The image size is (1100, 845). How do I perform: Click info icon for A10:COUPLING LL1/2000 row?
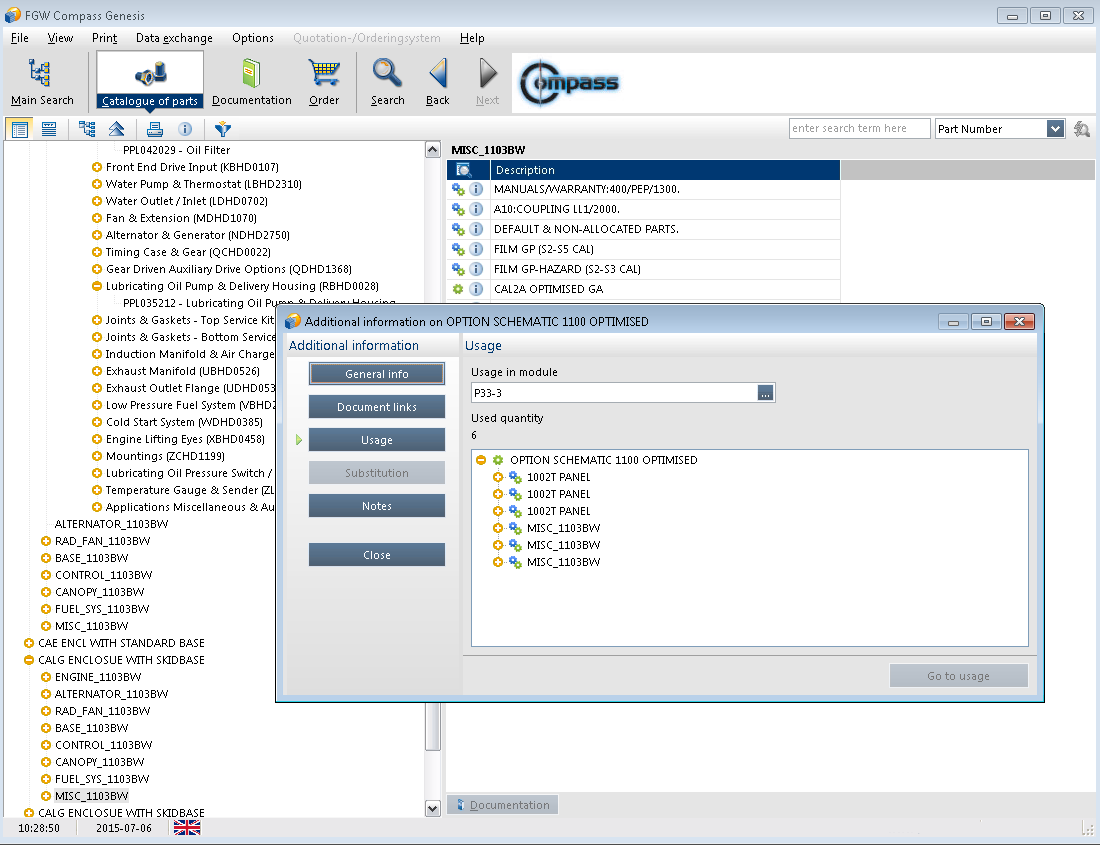(x=476, y=209)
